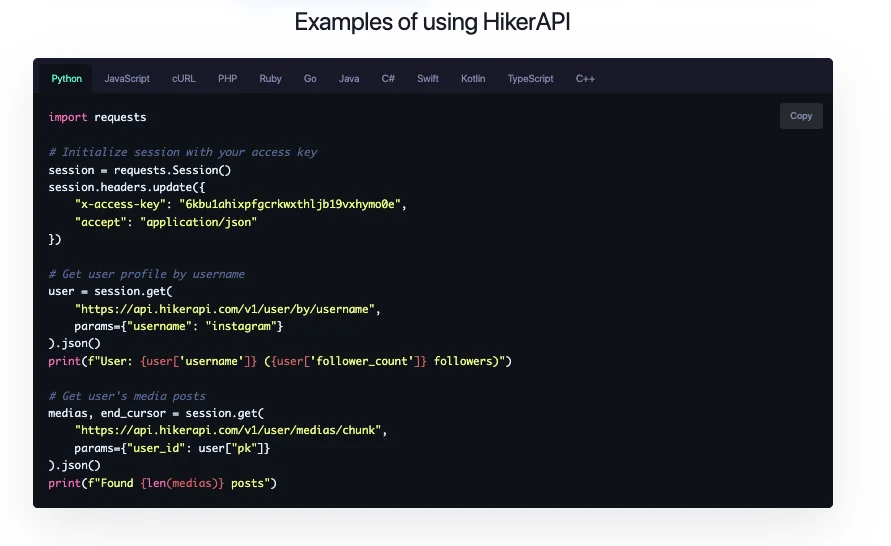Open the TypeScript tab
The width and height of the screenshot is (891, 546).
(530, 78)
